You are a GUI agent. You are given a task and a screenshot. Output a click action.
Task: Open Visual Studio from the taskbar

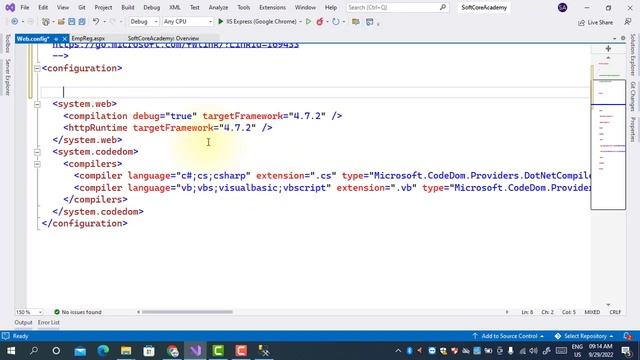[x=196, y=351]
